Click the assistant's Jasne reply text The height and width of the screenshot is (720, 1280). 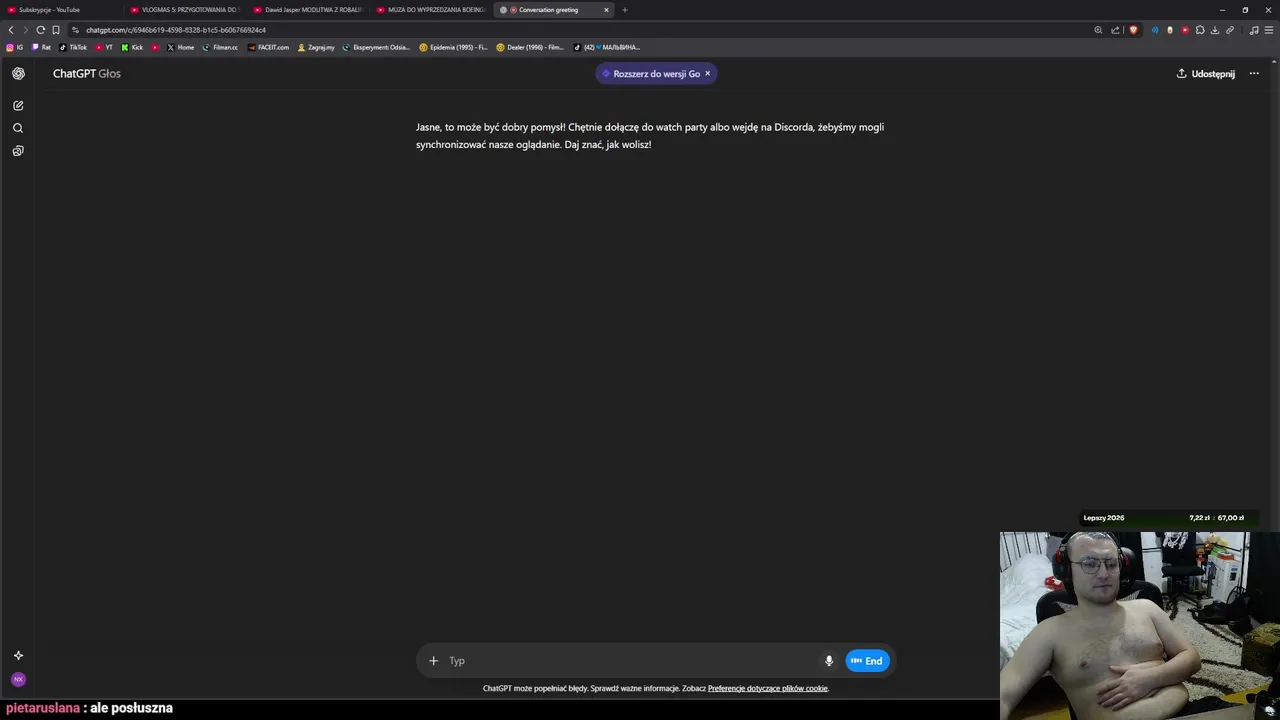(650, 136)
